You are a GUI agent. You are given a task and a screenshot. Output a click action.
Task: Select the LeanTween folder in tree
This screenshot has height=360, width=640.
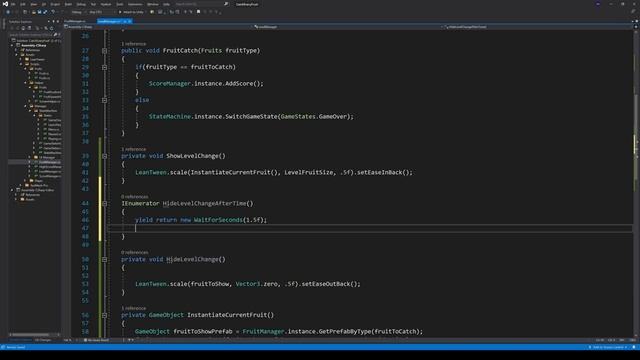pos(37,59)
